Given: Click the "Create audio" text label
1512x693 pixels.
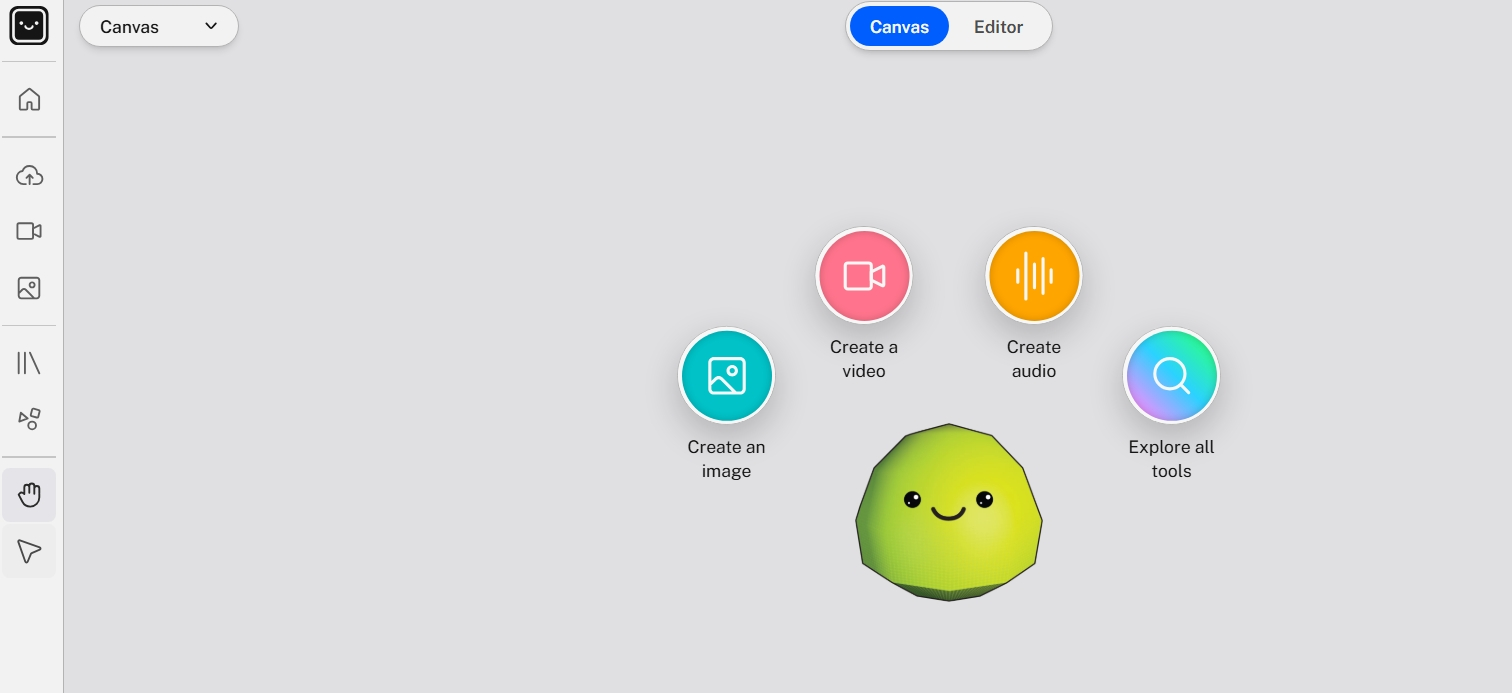Looking at the screenshot, I should [1033, 359].
